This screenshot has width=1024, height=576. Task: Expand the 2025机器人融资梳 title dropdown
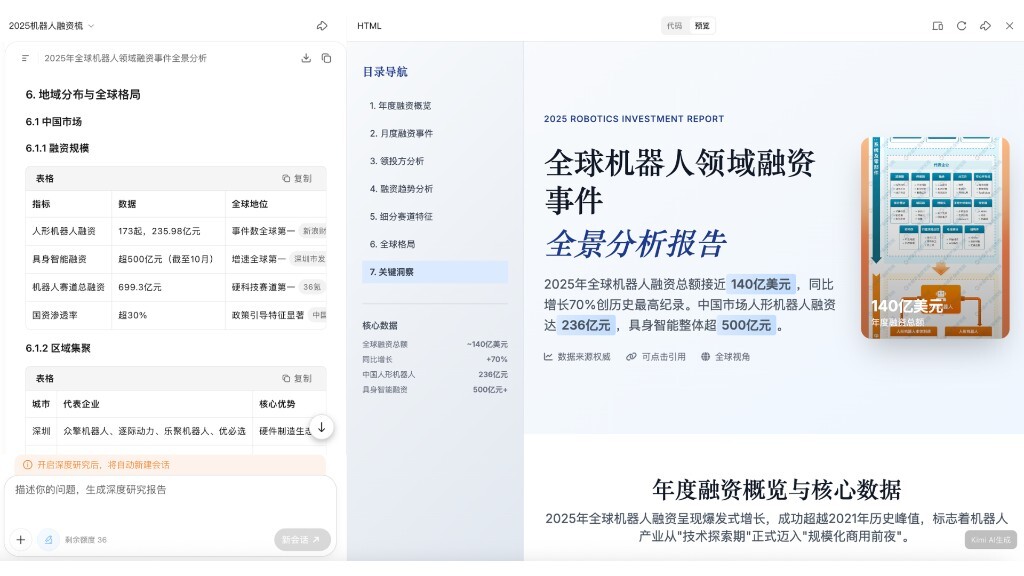91,26
